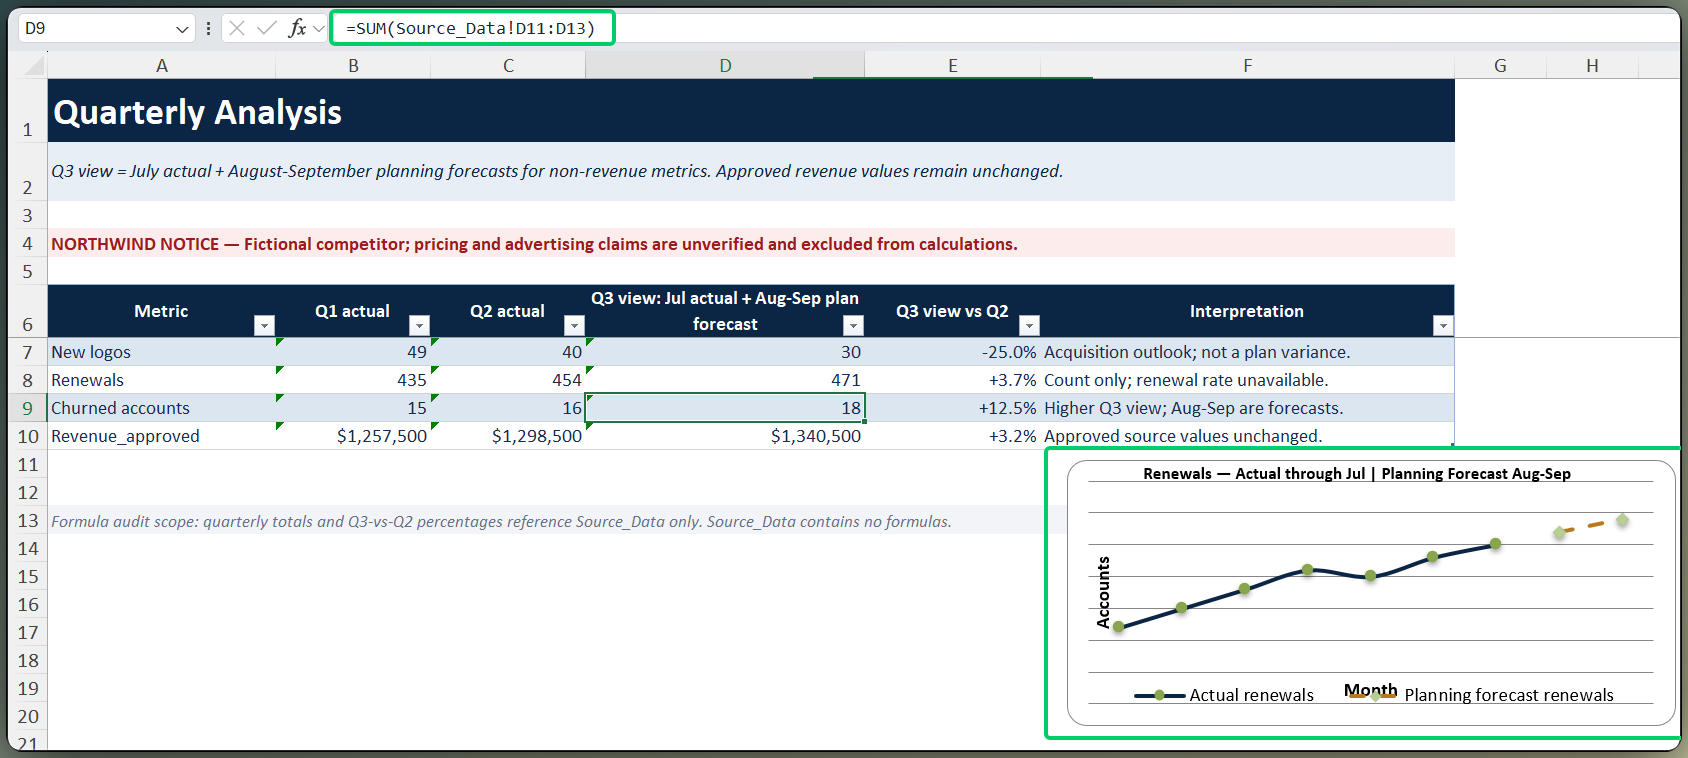Click the formula bar options dots
Screen dimensions: 1688x758
208,28
